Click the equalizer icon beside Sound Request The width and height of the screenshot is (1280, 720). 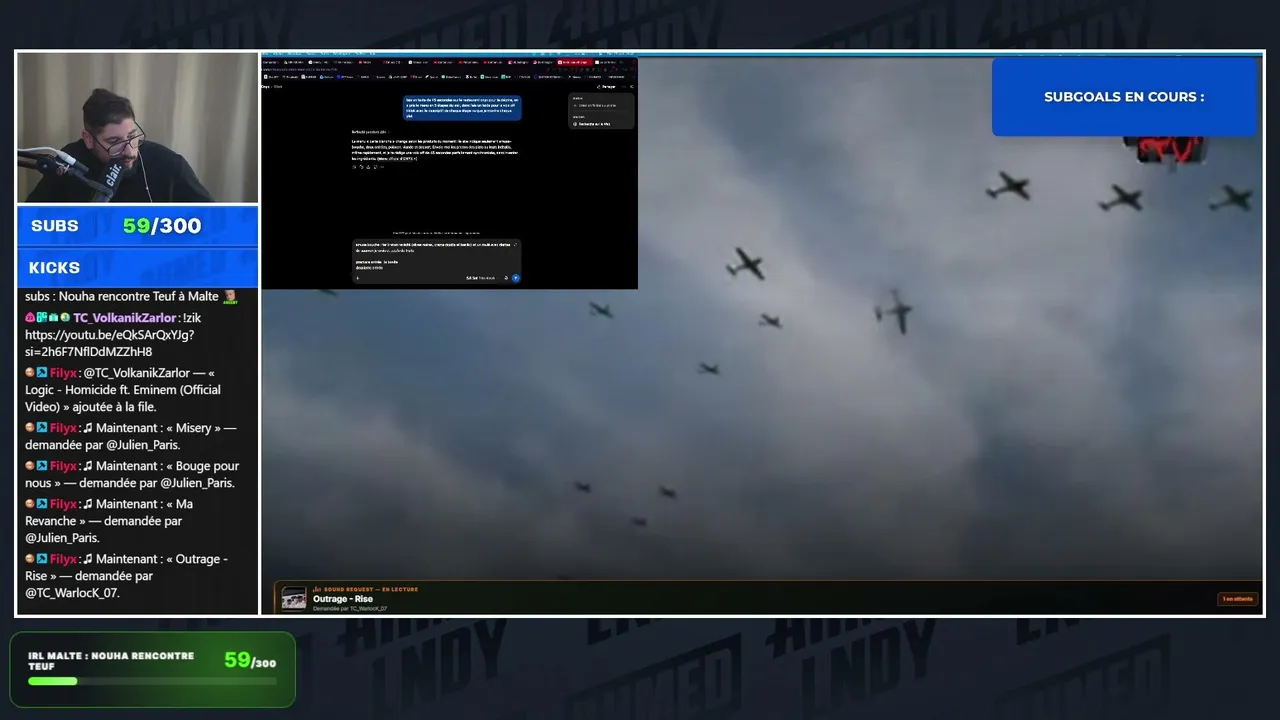tap(316, 589)
